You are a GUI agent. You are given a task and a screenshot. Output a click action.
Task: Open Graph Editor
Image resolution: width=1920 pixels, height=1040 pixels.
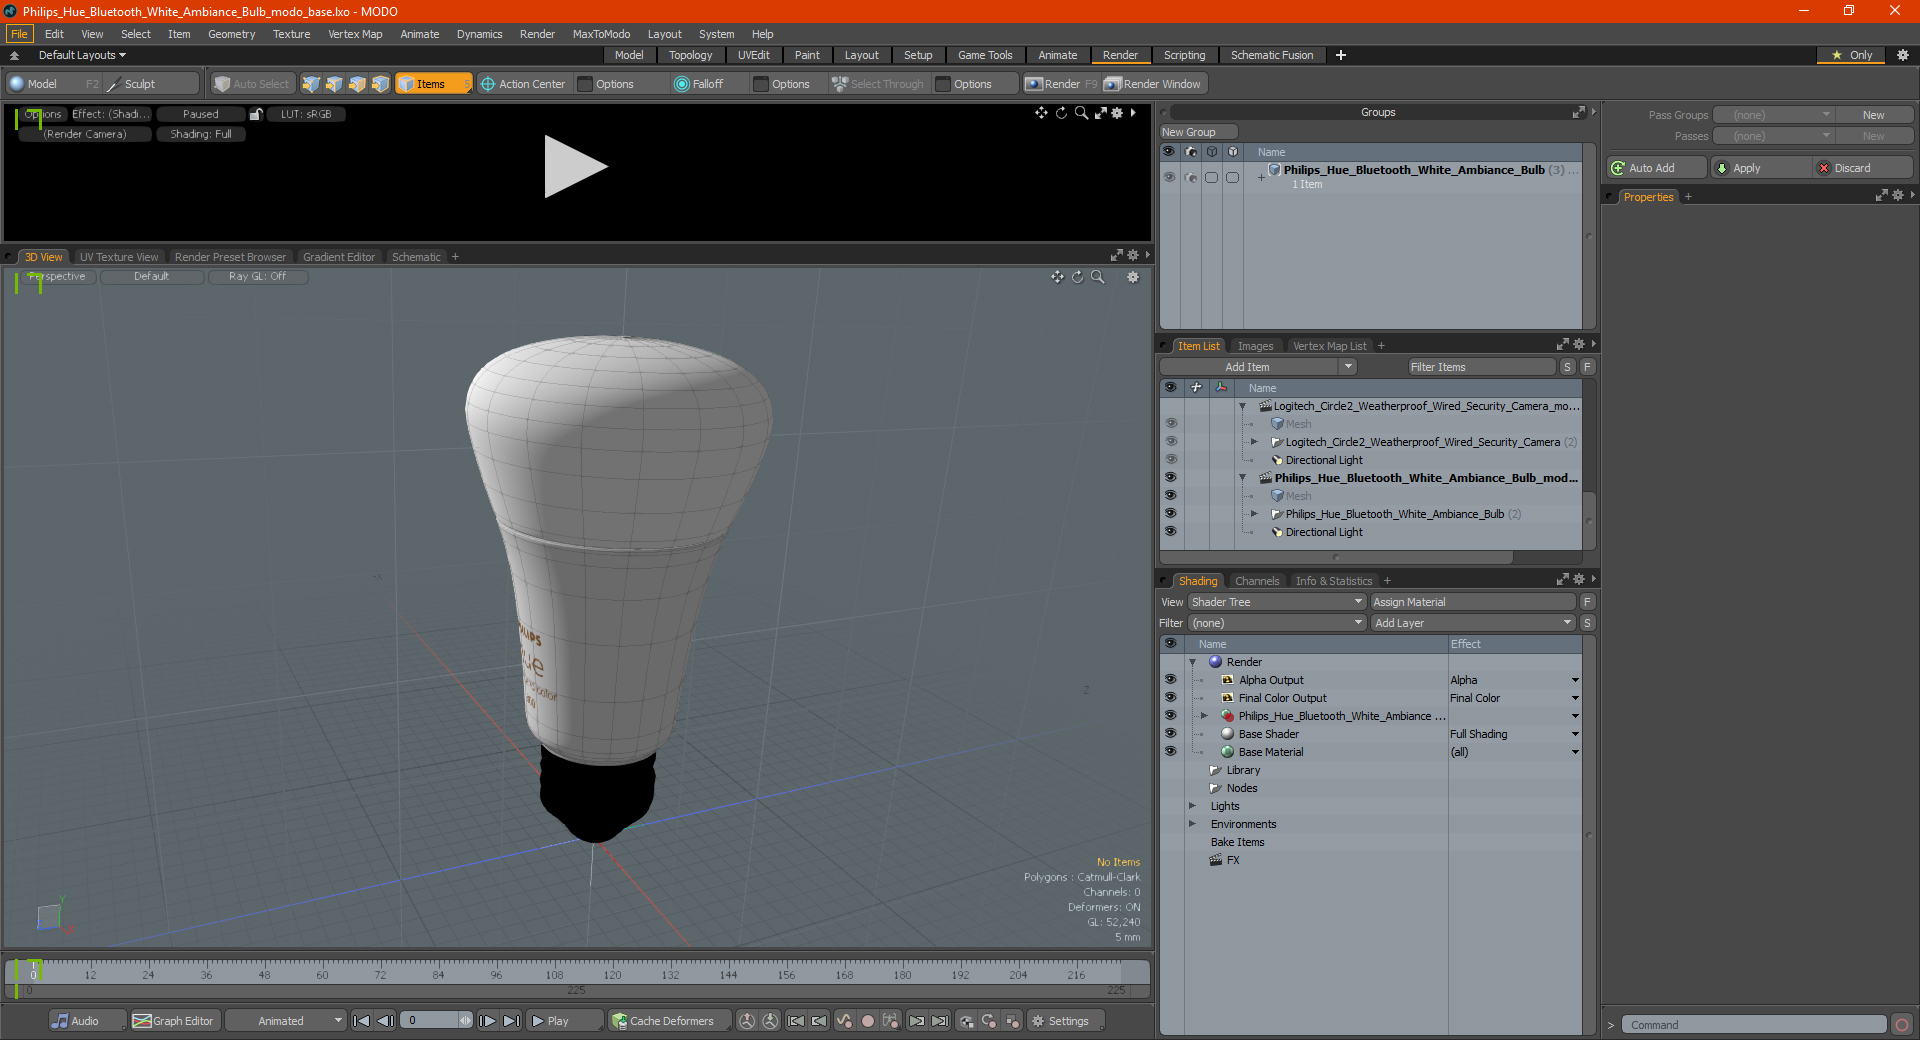[x=174, y=1021]
